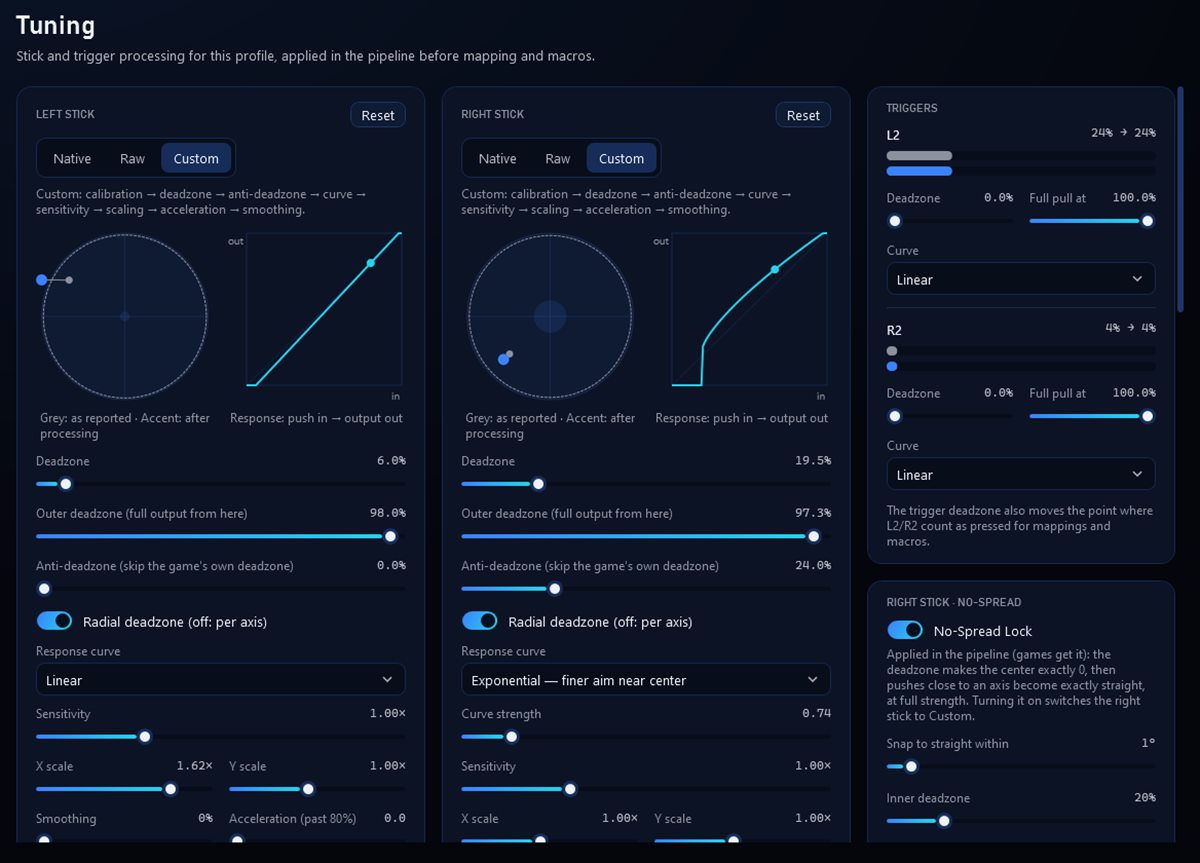Click the left stick Y scale slider
This screenshot has height=863, width=1200.
317,789
